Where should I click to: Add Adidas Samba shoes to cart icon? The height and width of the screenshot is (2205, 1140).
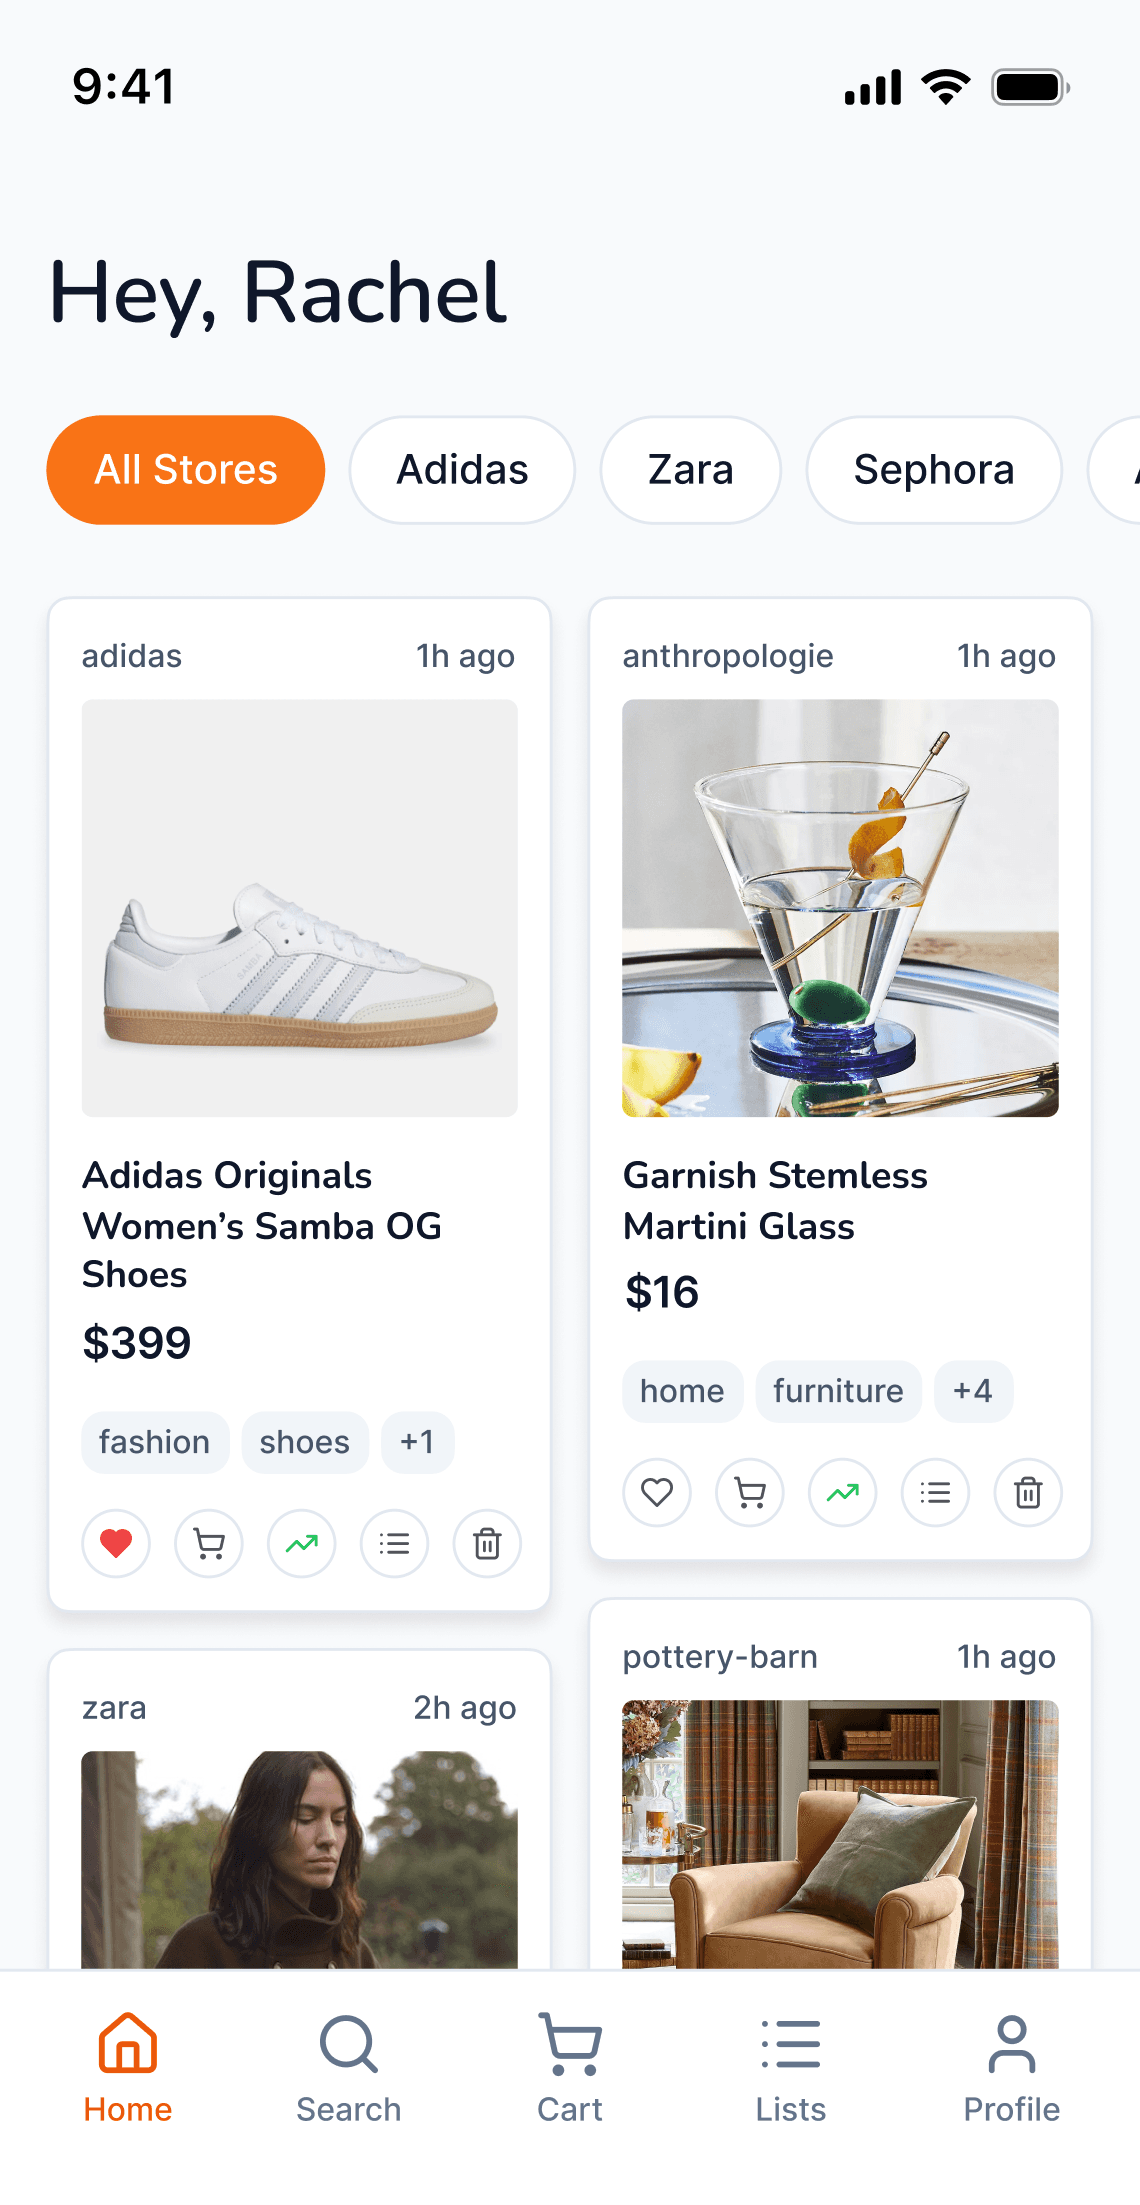click(x=209, y=1544)
